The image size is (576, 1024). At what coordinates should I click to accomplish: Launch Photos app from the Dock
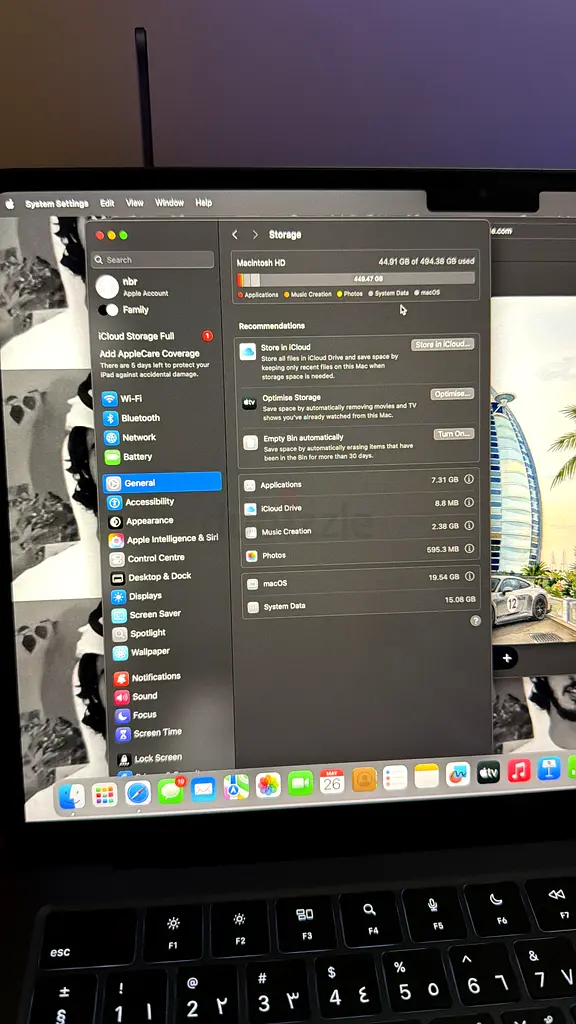pos(268,784)
